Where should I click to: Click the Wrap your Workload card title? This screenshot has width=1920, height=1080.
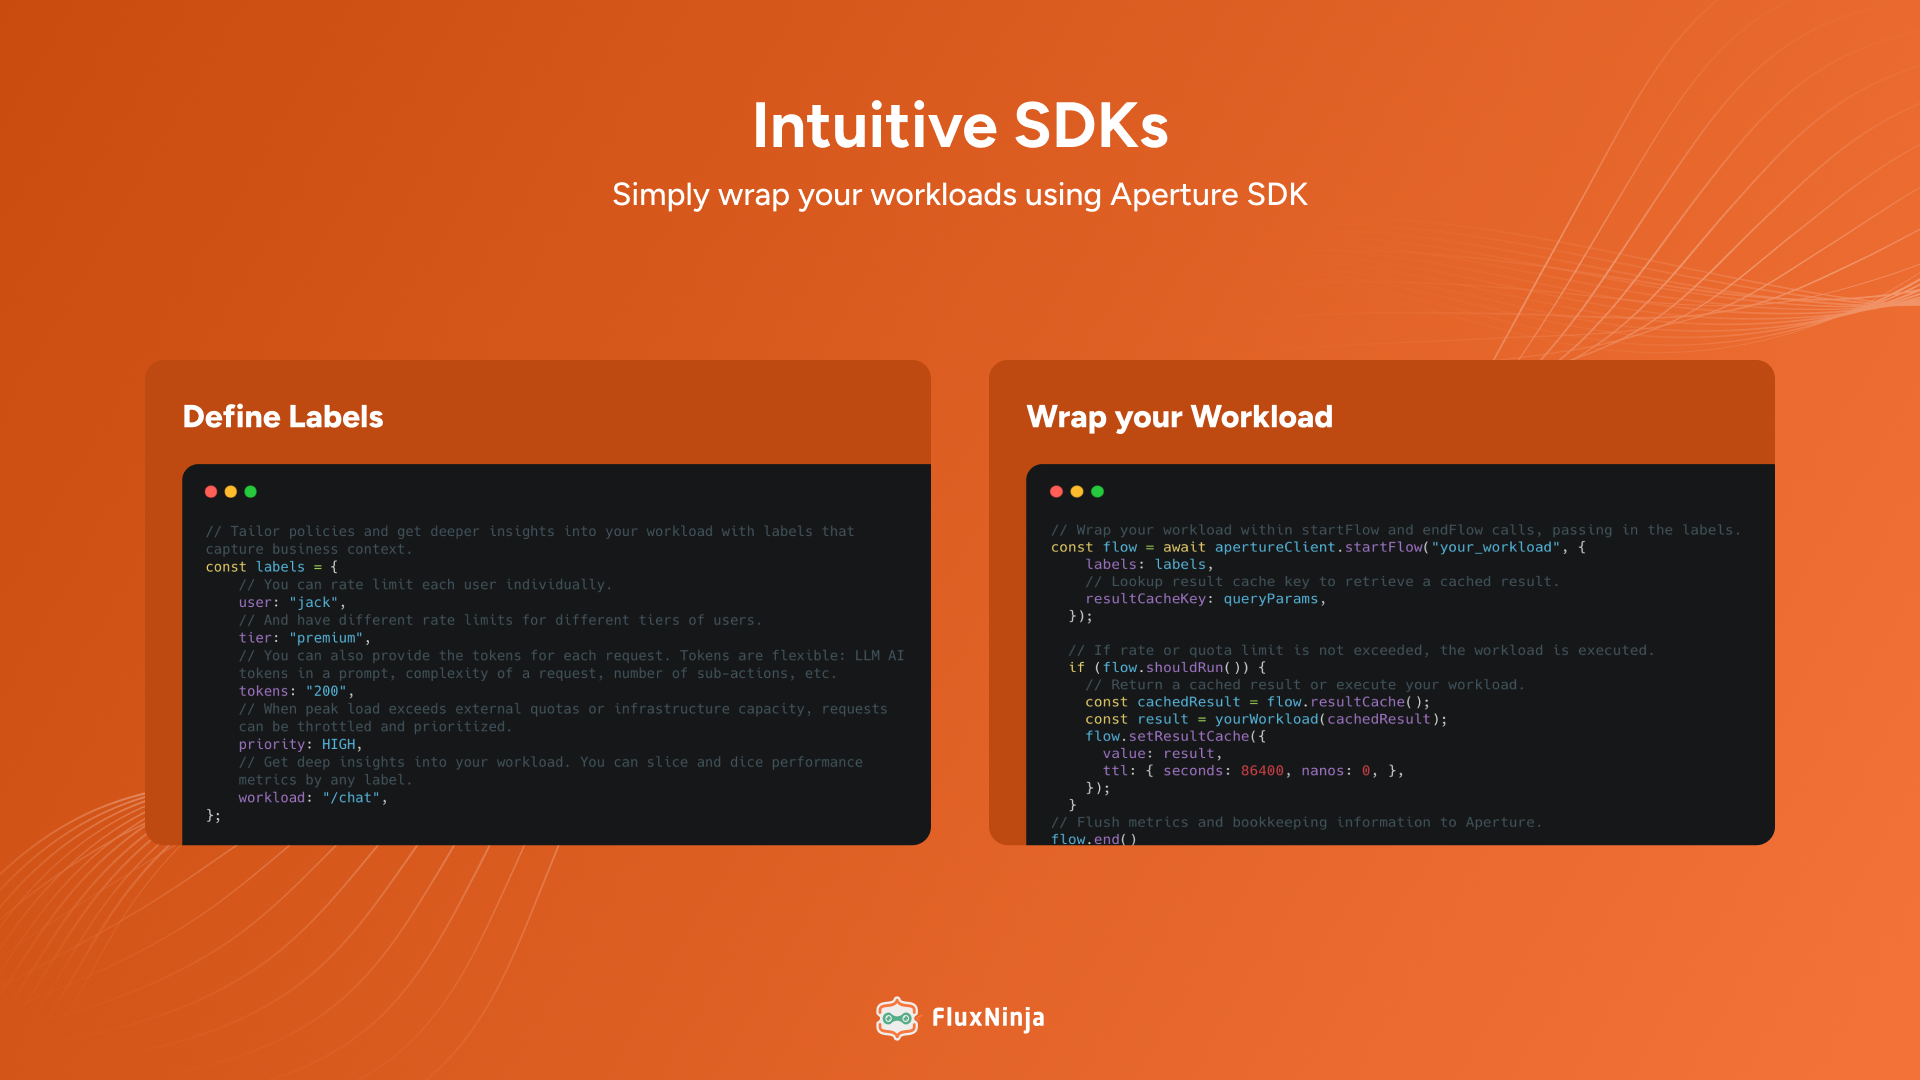(x=1179, y=416)
